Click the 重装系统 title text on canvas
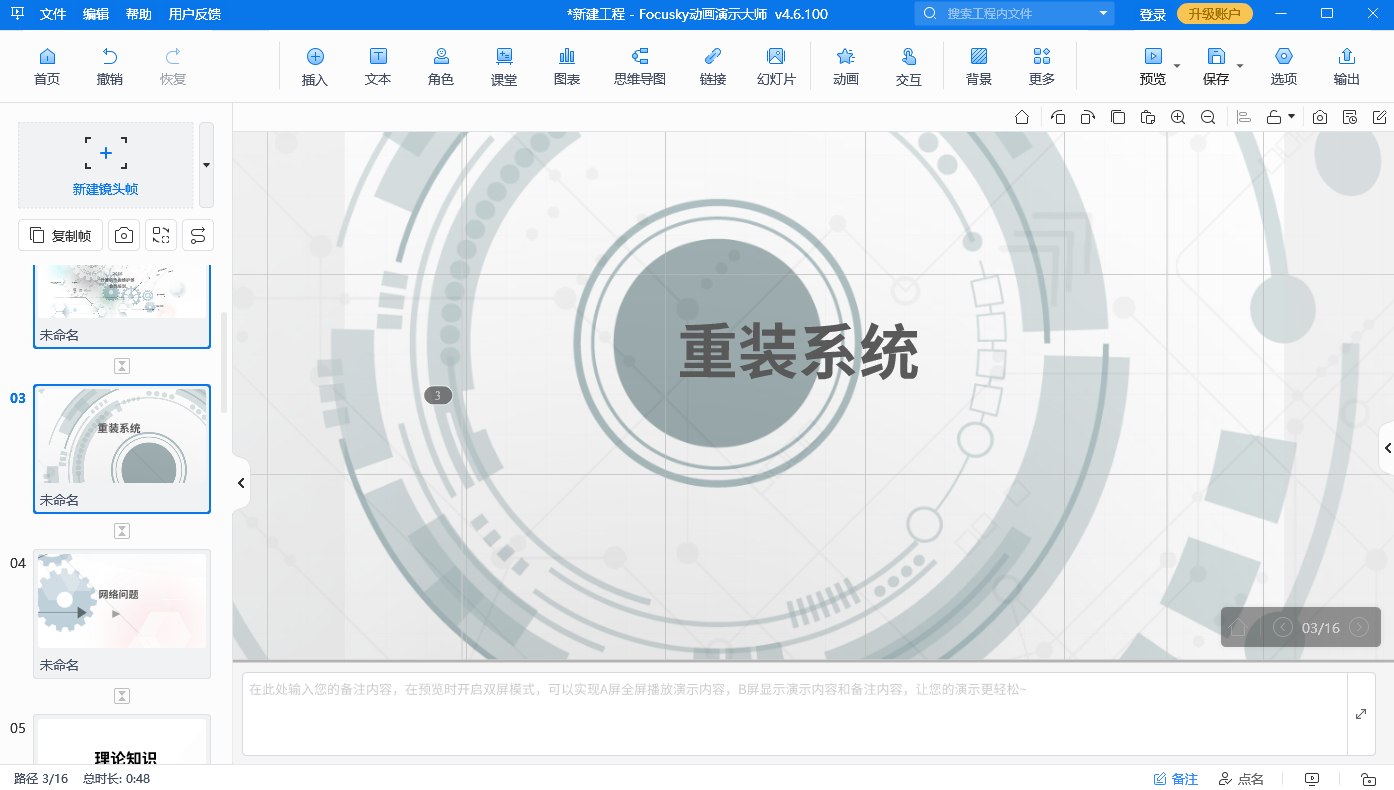This screenshot has height=790, width=1394. pyautogui.click(x=799, y=352)
